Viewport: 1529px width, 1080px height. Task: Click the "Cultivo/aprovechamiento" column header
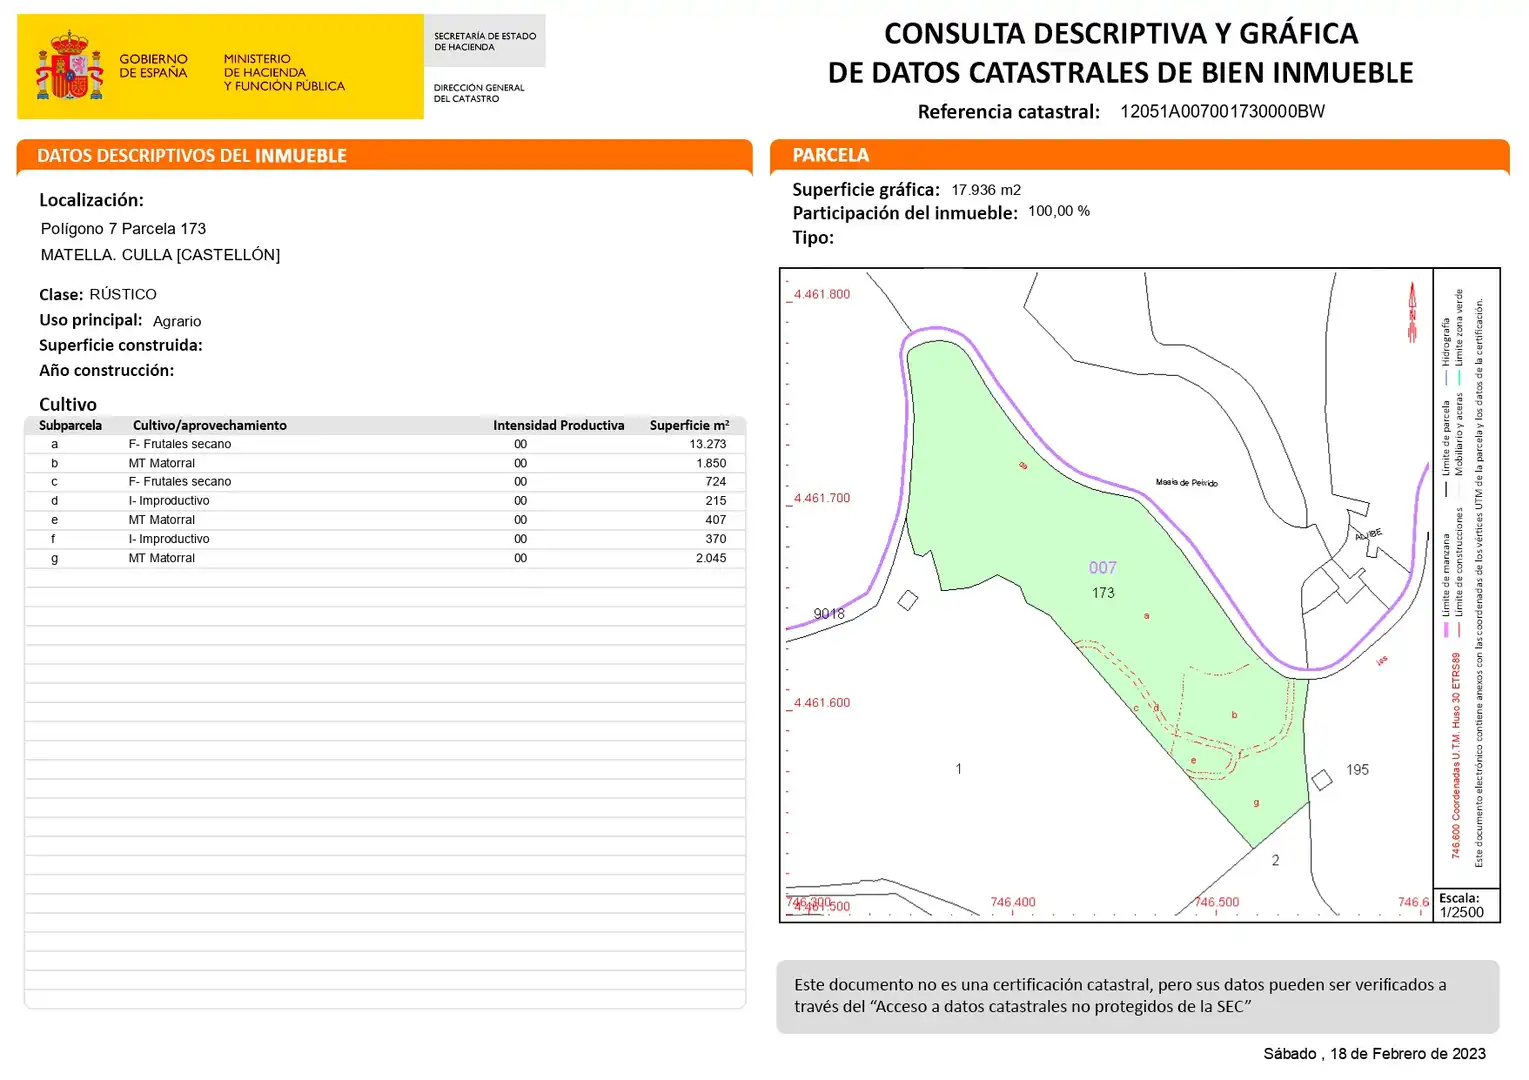pyautogui.click(x=210, y=425)
